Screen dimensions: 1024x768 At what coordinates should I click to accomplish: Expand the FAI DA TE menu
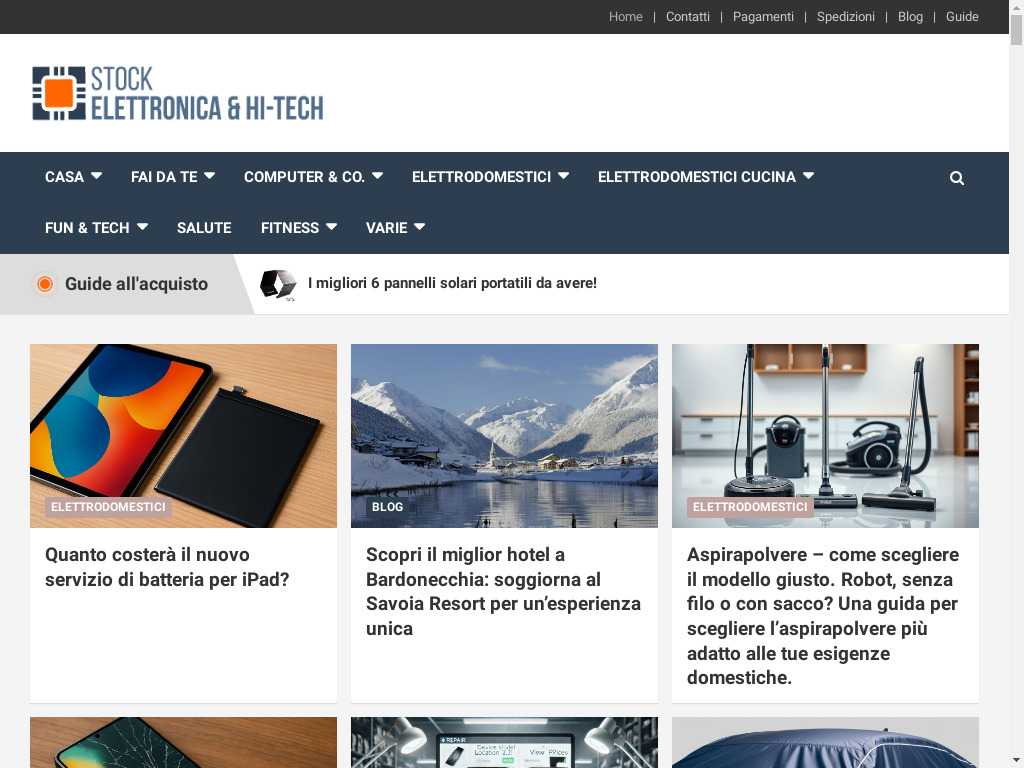[172, 177]
